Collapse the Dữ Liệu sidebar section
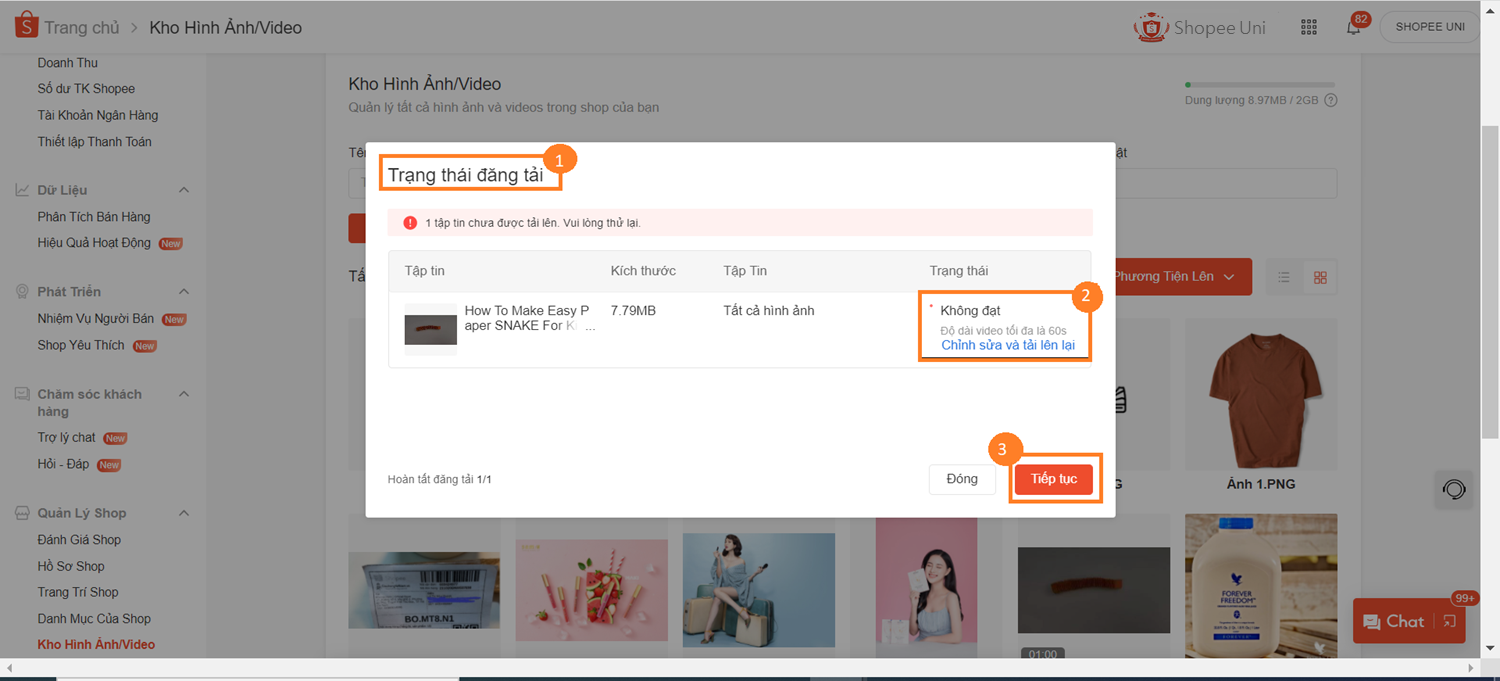The width and height of the screenshot is (1500, 681). click(184, 190)
